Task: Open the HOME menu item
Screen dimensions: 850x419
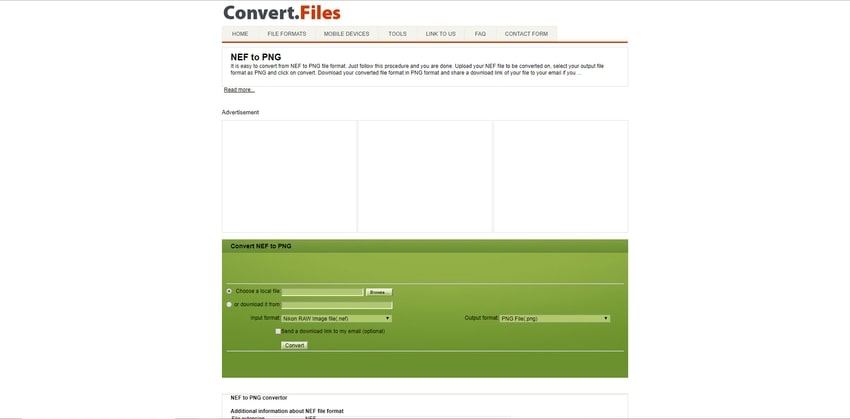Action: (x=240, y=34)
